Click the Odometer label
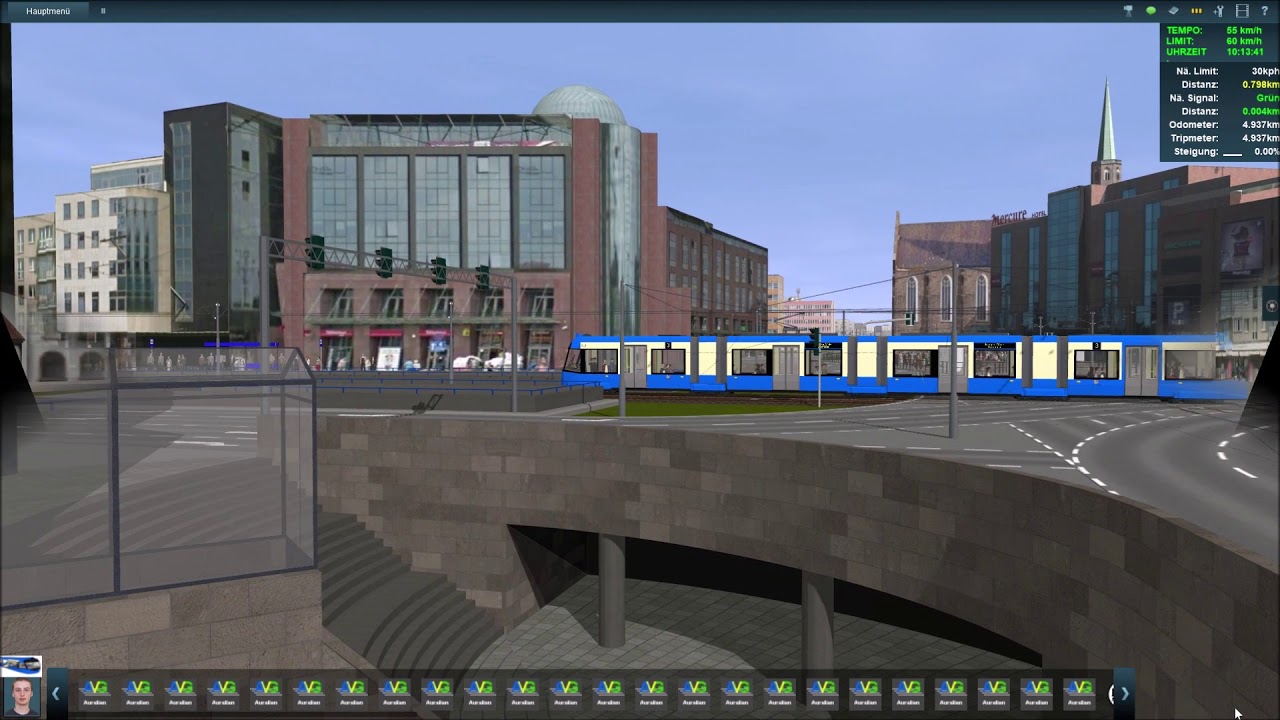This screenshot has height=720, width=1280. click(1194, 125)
